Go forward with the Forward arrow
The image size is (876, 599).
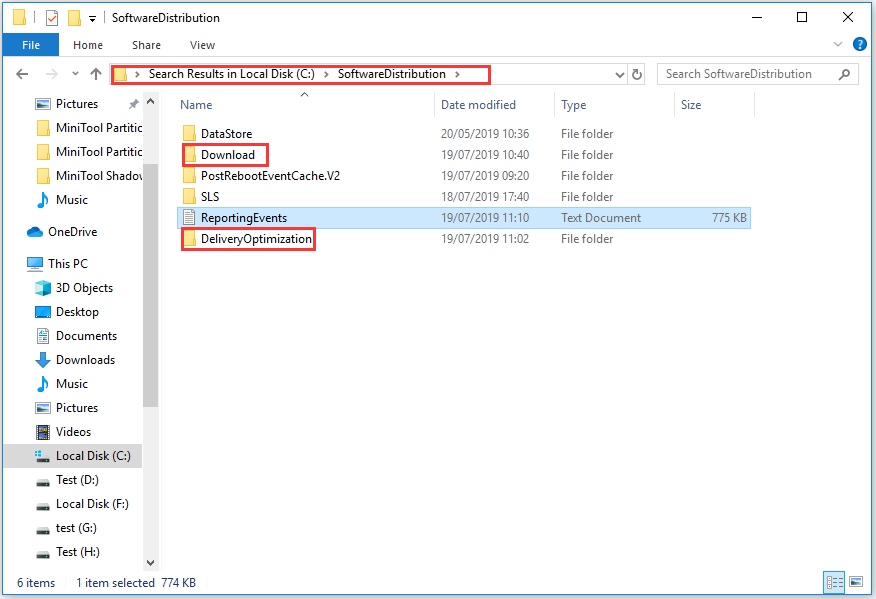pyautogui.click(x=51, y=74)
